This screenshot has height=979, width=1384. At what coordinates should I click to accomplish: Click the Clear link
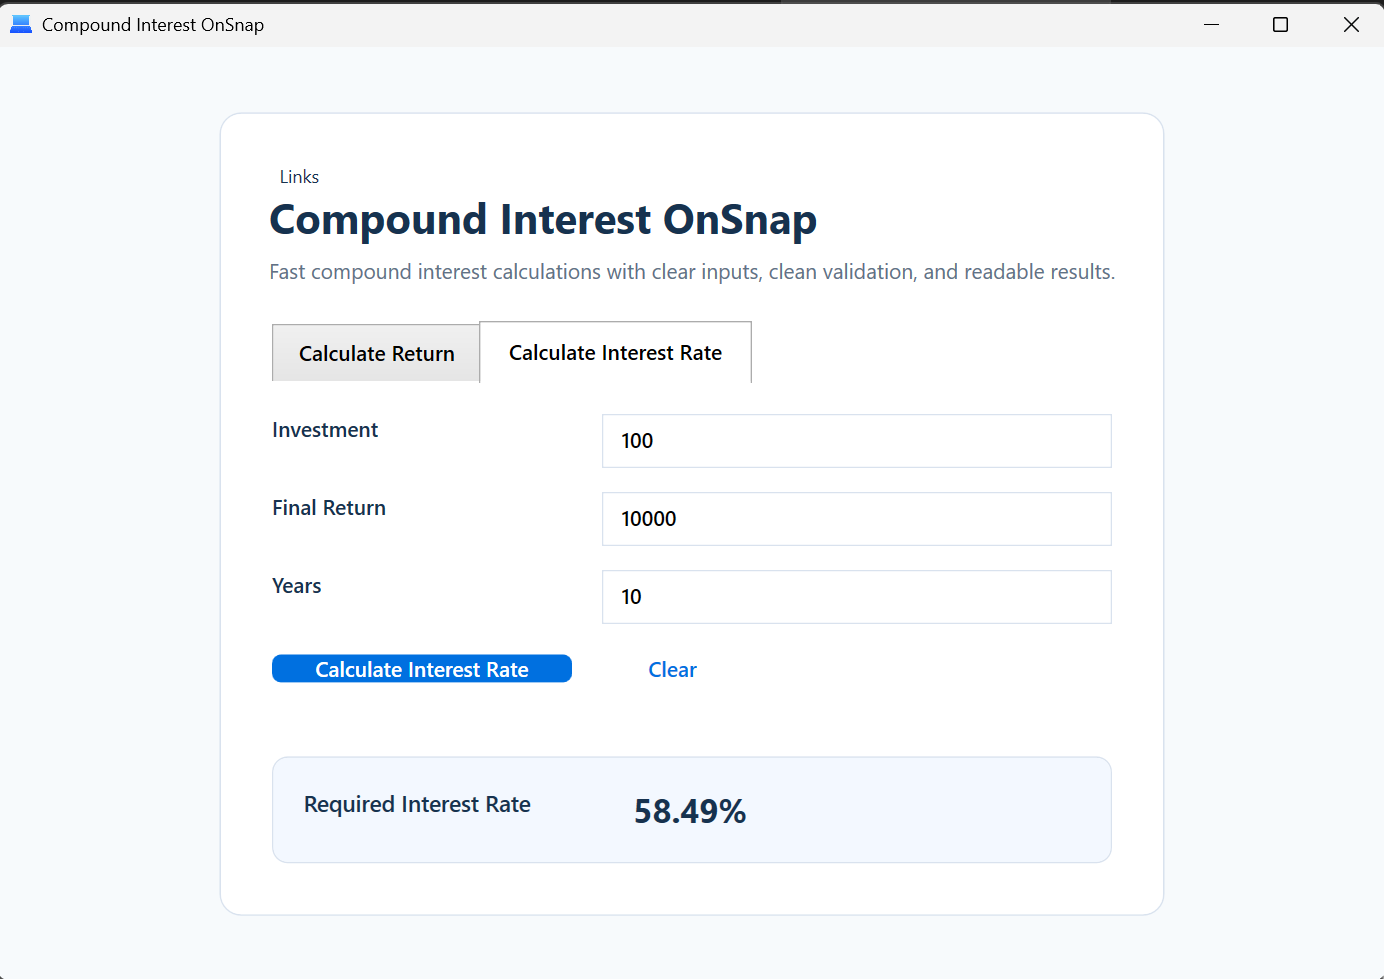pos(672,670)
